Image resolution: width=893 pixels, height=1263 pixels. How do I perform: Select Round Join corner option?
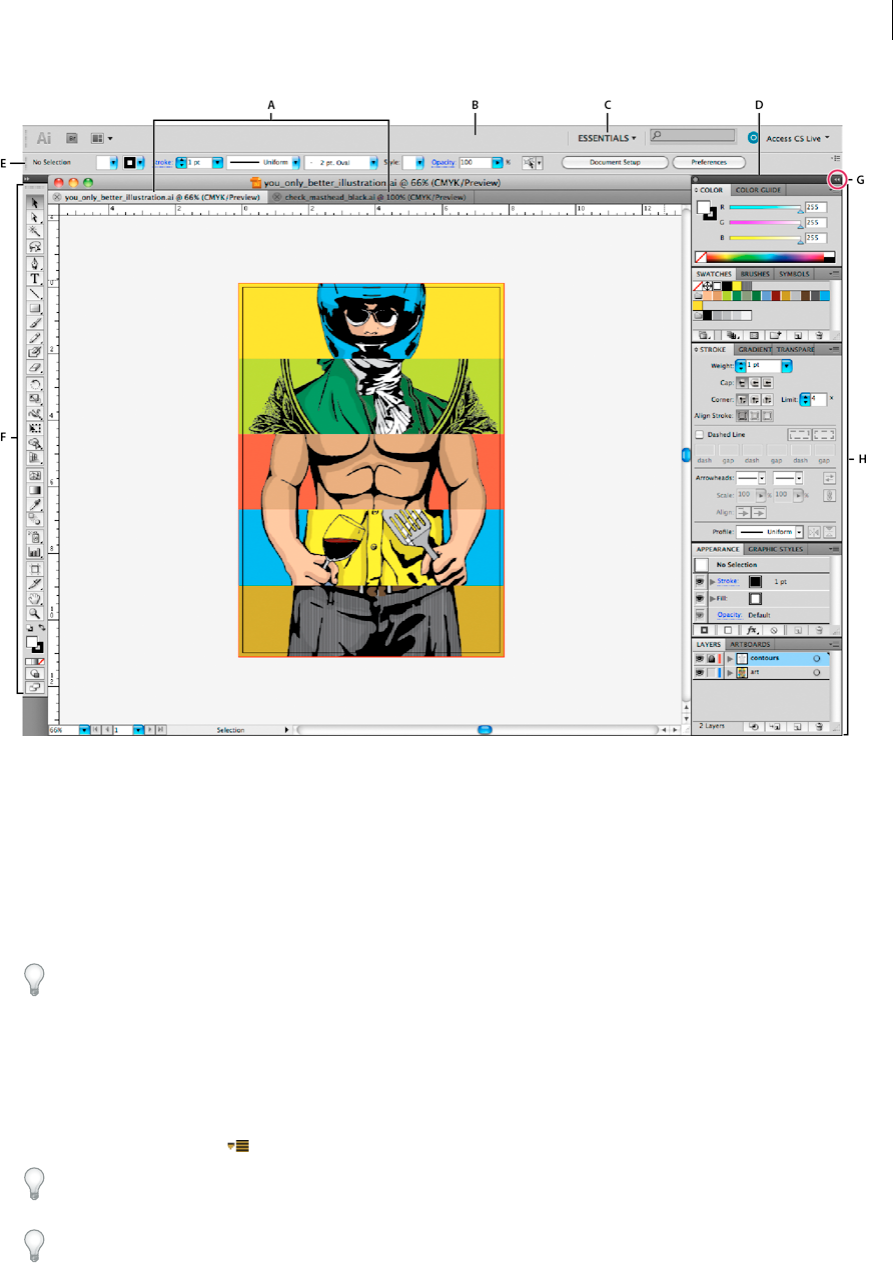[755, 399]
